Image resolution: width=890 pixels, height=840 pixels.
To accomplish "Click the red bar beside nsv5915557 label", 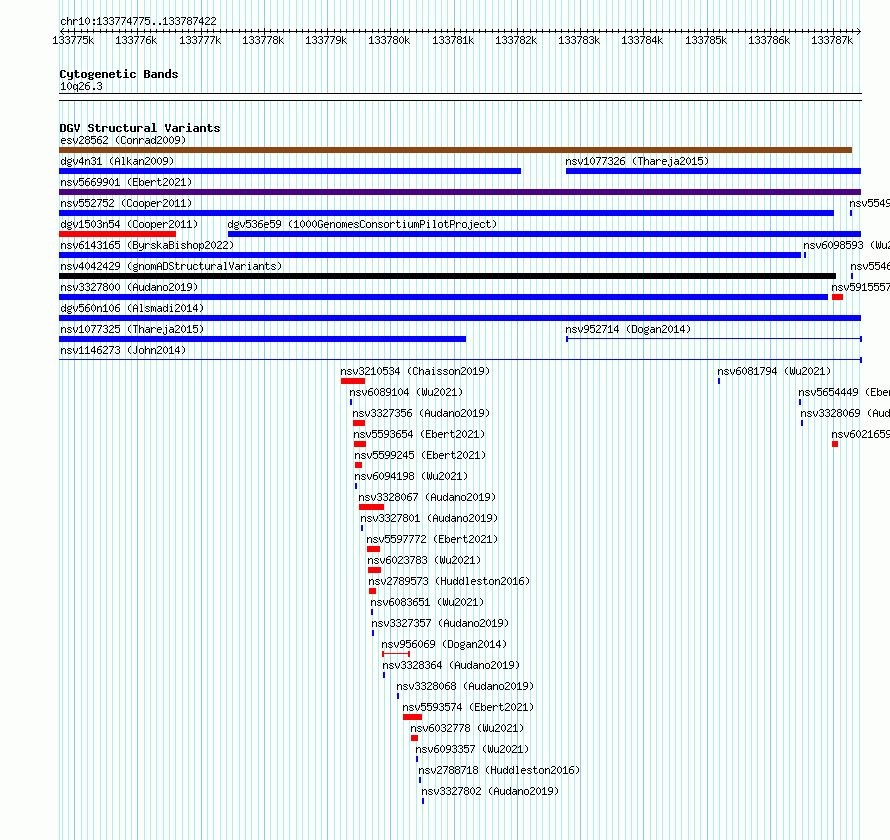I will (837, 297).
